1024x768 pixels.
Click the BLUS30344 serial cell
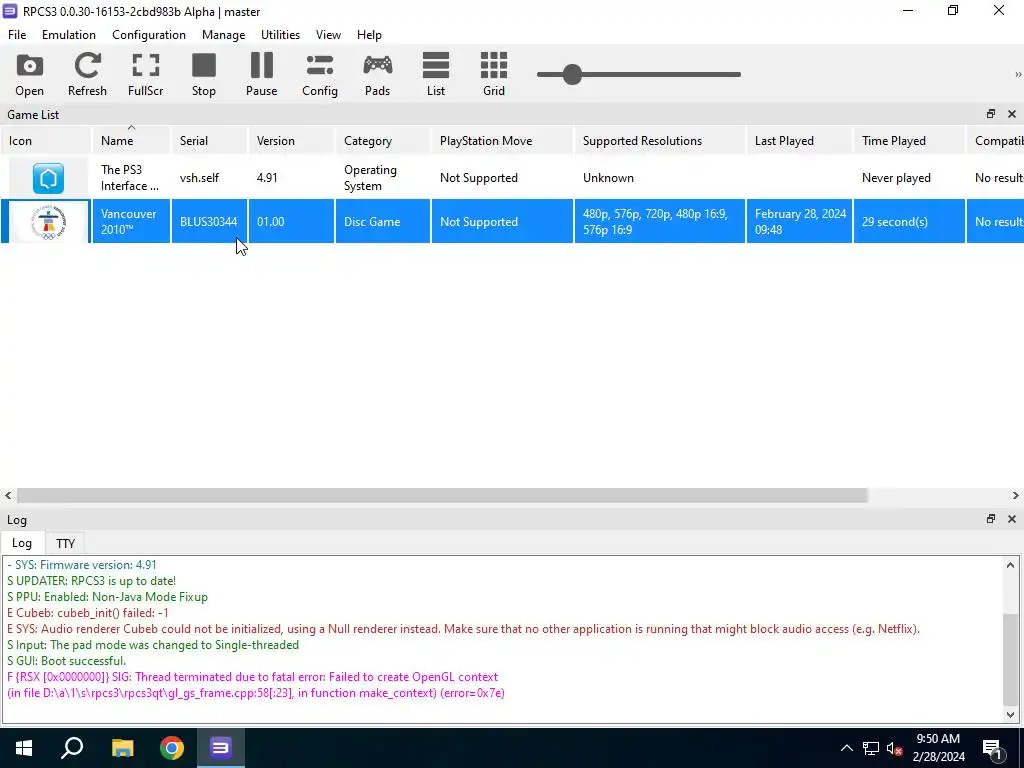coord(209,221)
